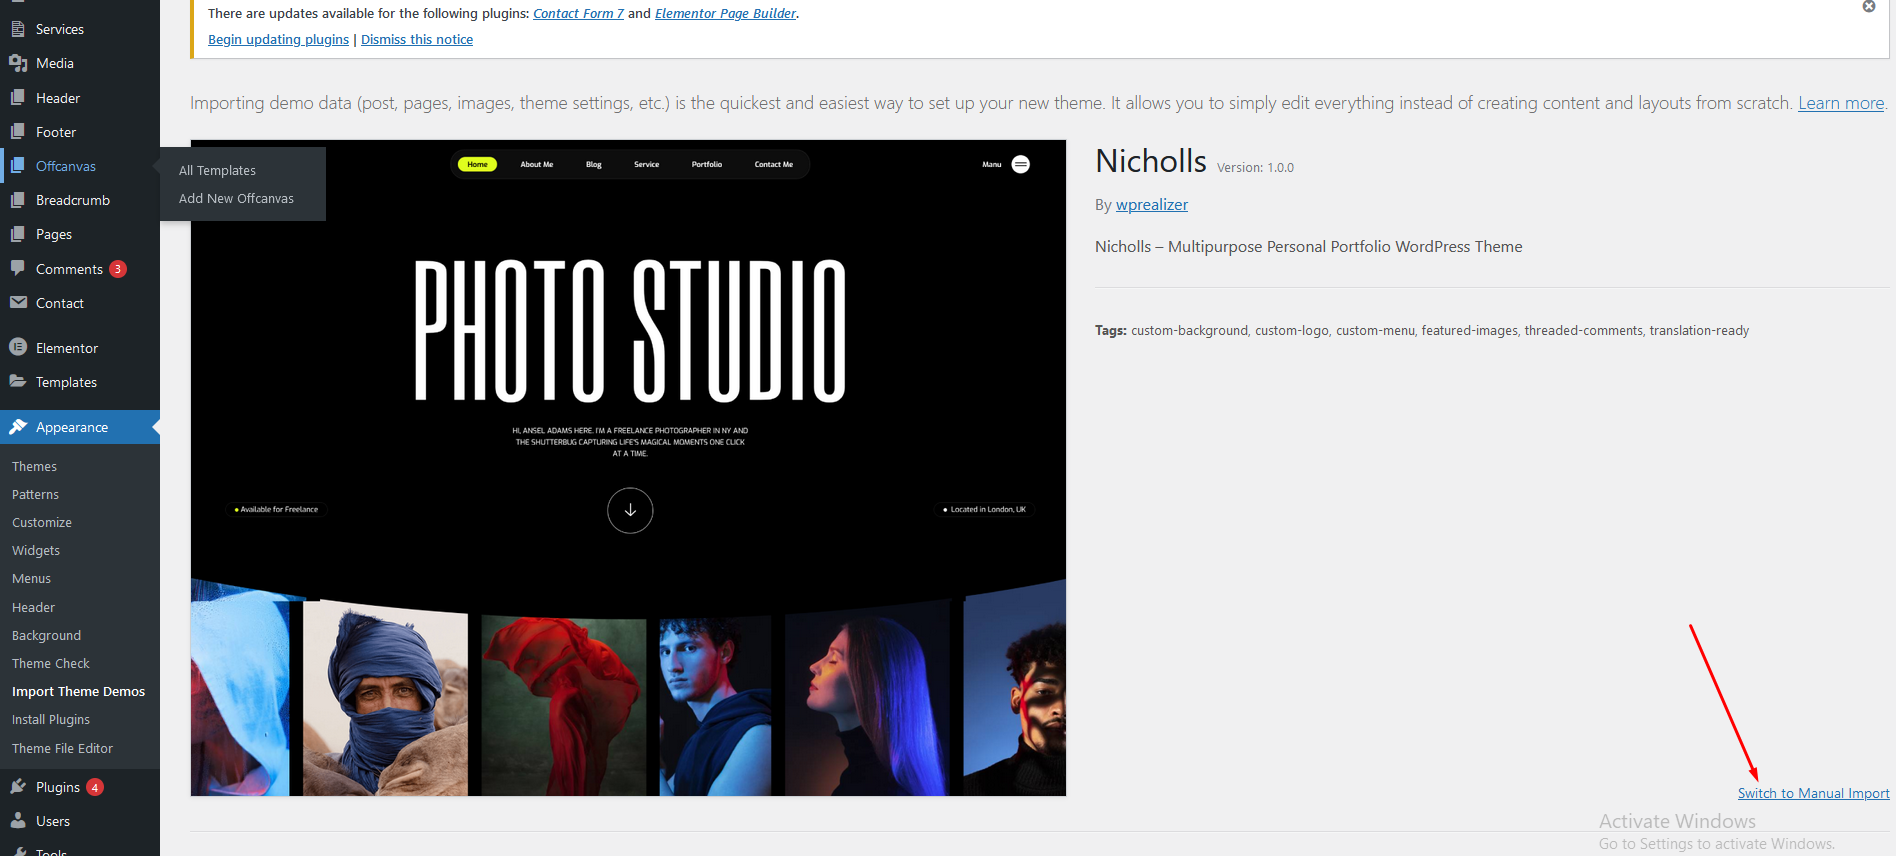This screenshot has width=1896, height=856.
Task: Click the Templates folder icon
Action: click(x=18, y=382)
